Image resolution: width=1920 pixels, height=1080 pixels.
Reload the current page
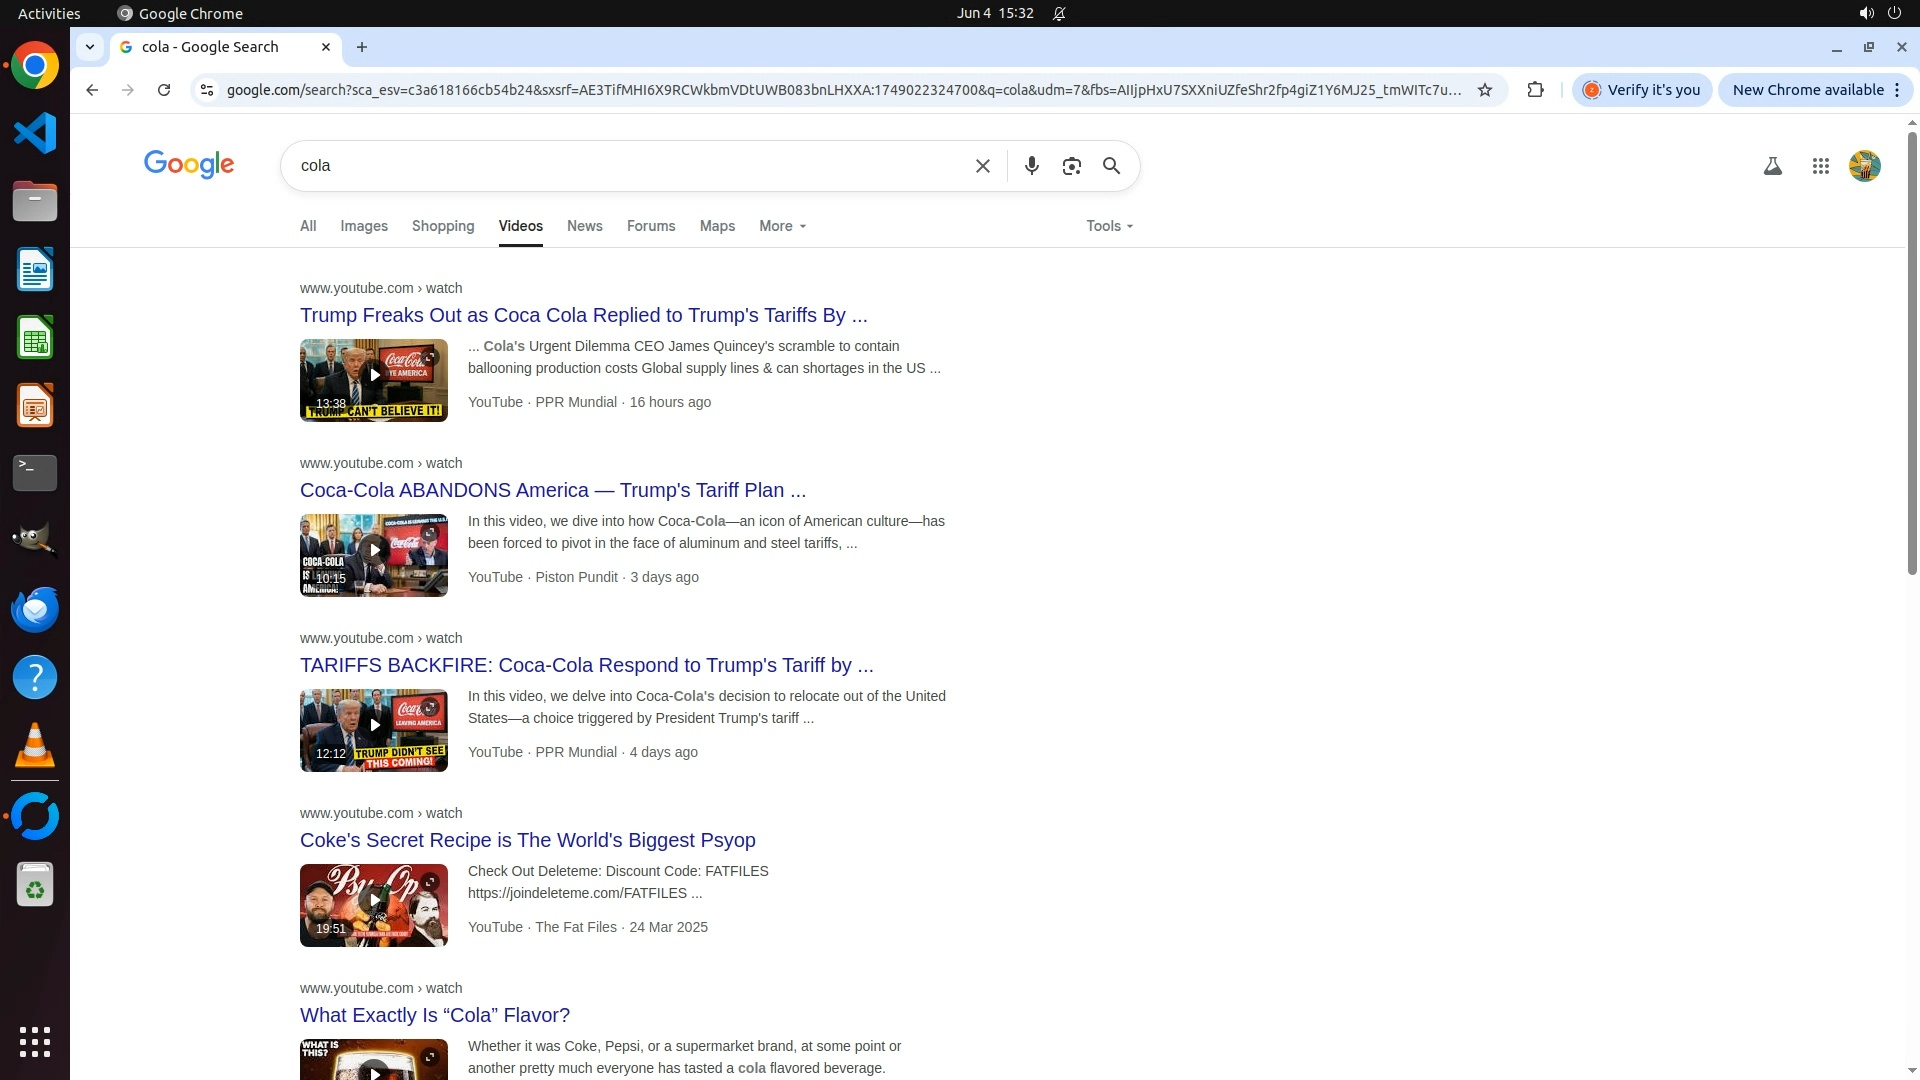pos(164,90)
